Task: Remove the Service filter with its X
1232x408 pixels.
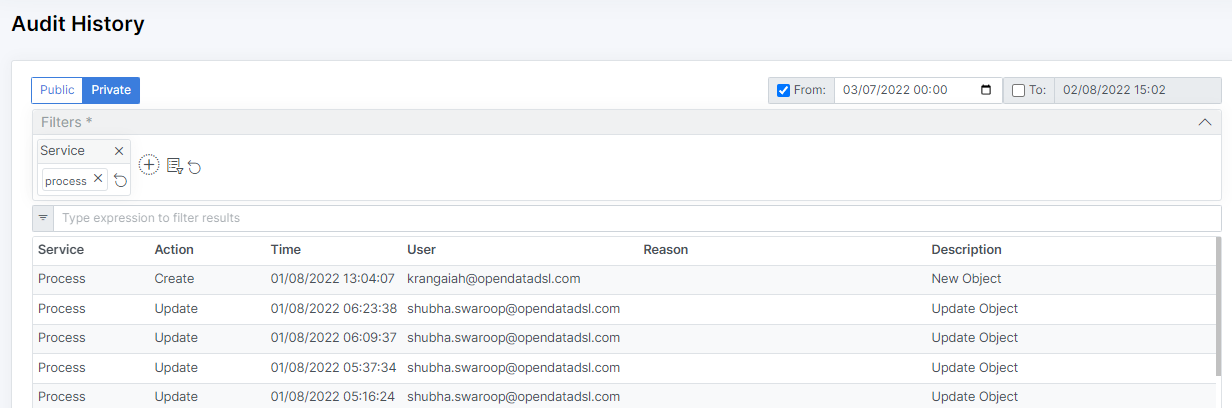Action: click(119, 151)
